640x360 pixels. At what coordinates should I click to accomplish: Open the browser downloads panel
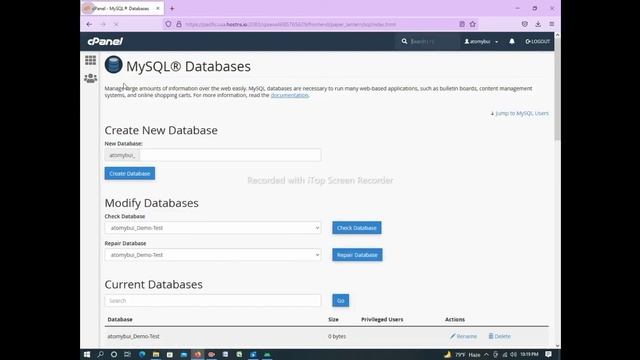pos(538,24)
